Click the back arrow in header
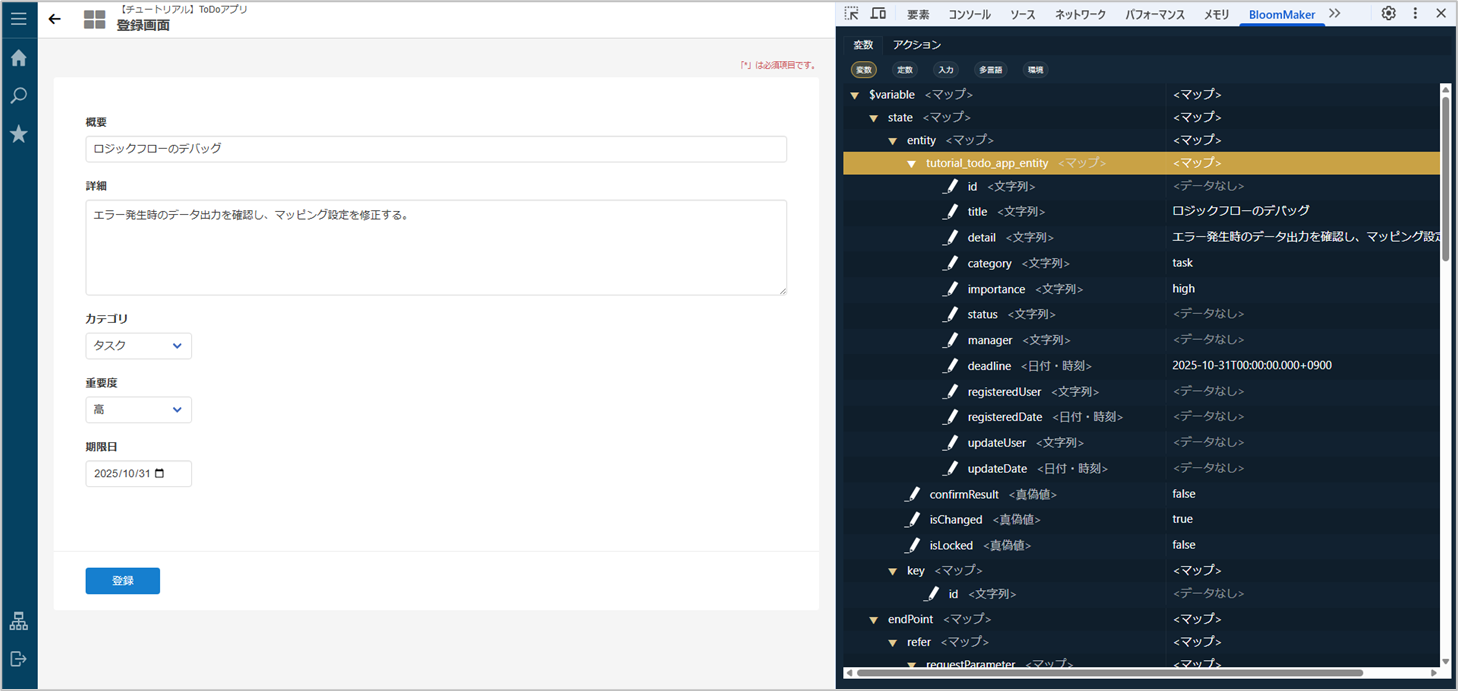This screenshot has height=691, width=1459. pyautogui.click(x=55, y=19)
